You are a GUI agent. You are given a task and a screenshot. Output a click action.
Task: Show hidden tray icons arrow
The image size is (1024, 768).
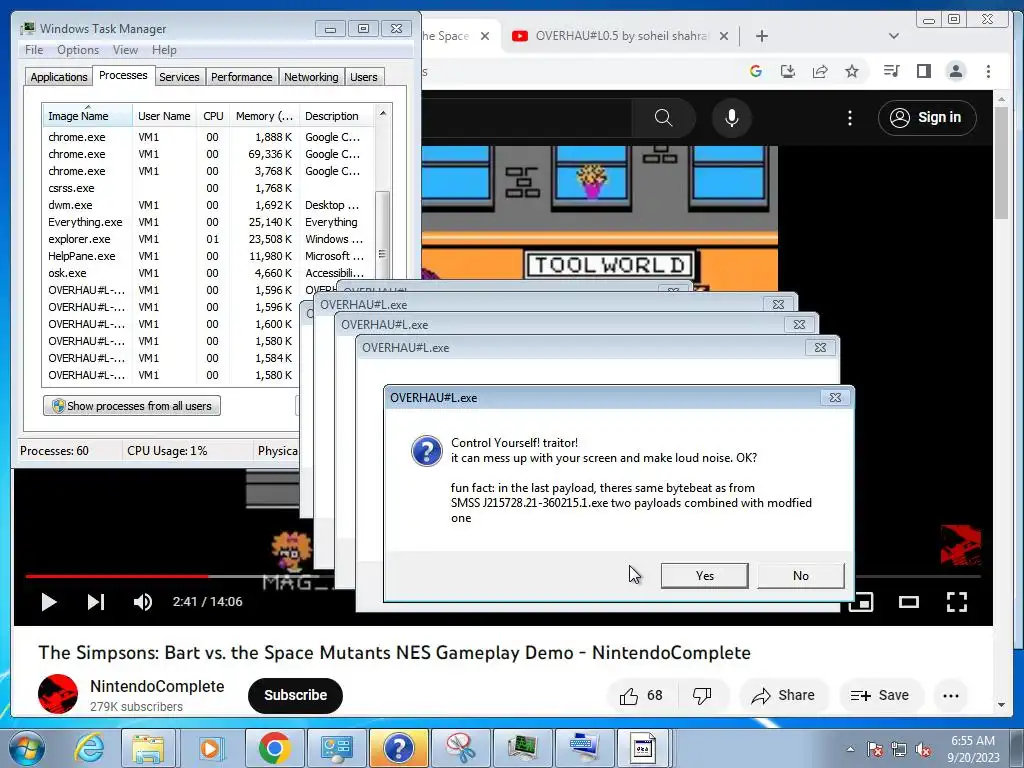tap(850, 749)
